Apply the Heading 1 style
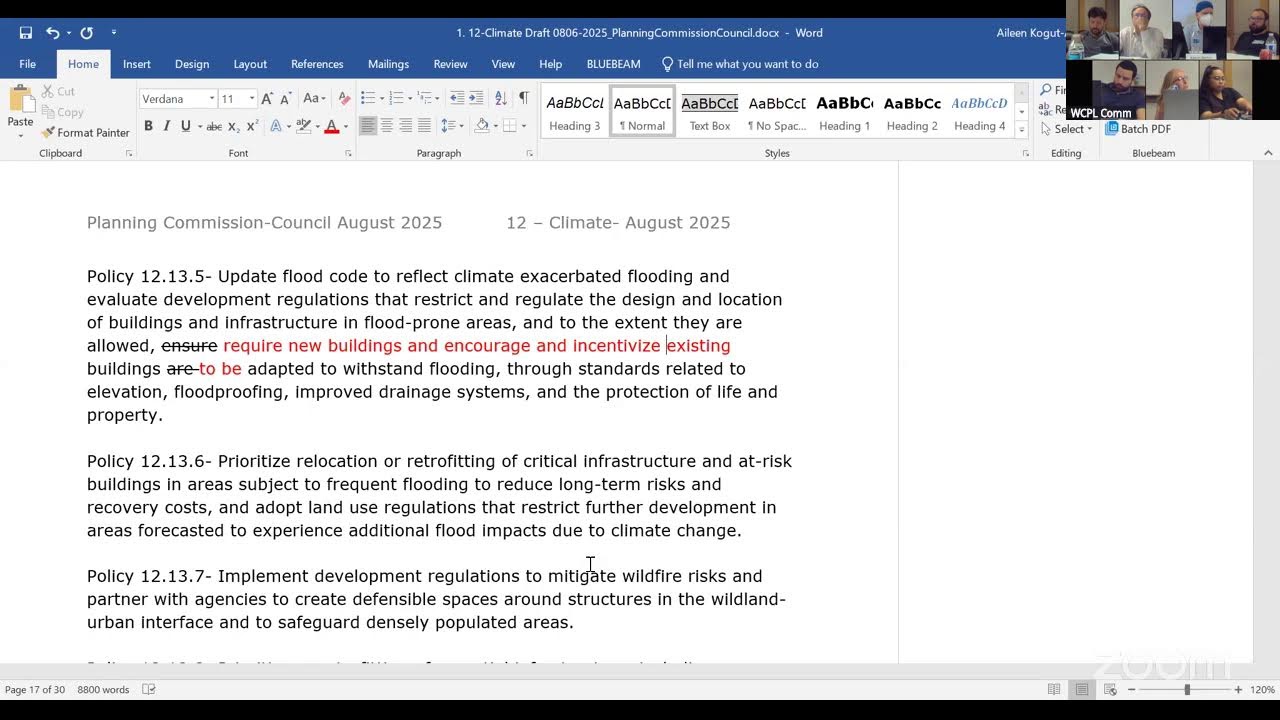Viewport: 1280px width, 720px height. (x=844, y=112)
